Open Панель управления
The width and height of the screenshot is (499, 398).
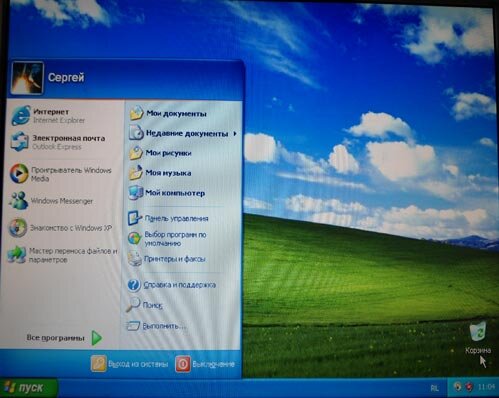176,219
